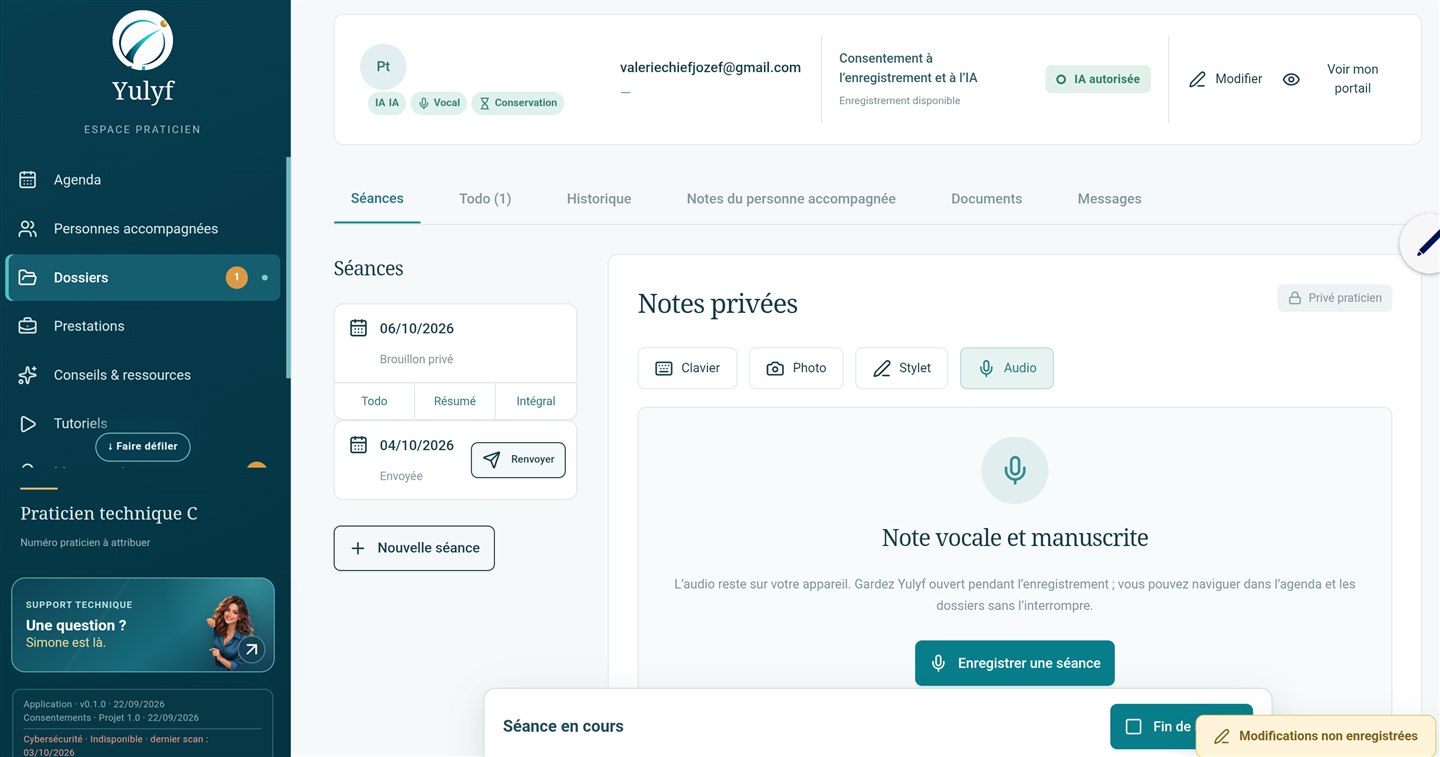Open Conseils & ressources sparkle icon
The height and width of the screenshot is (757, 1440).
pyautogui.click(x=28, y=375)
